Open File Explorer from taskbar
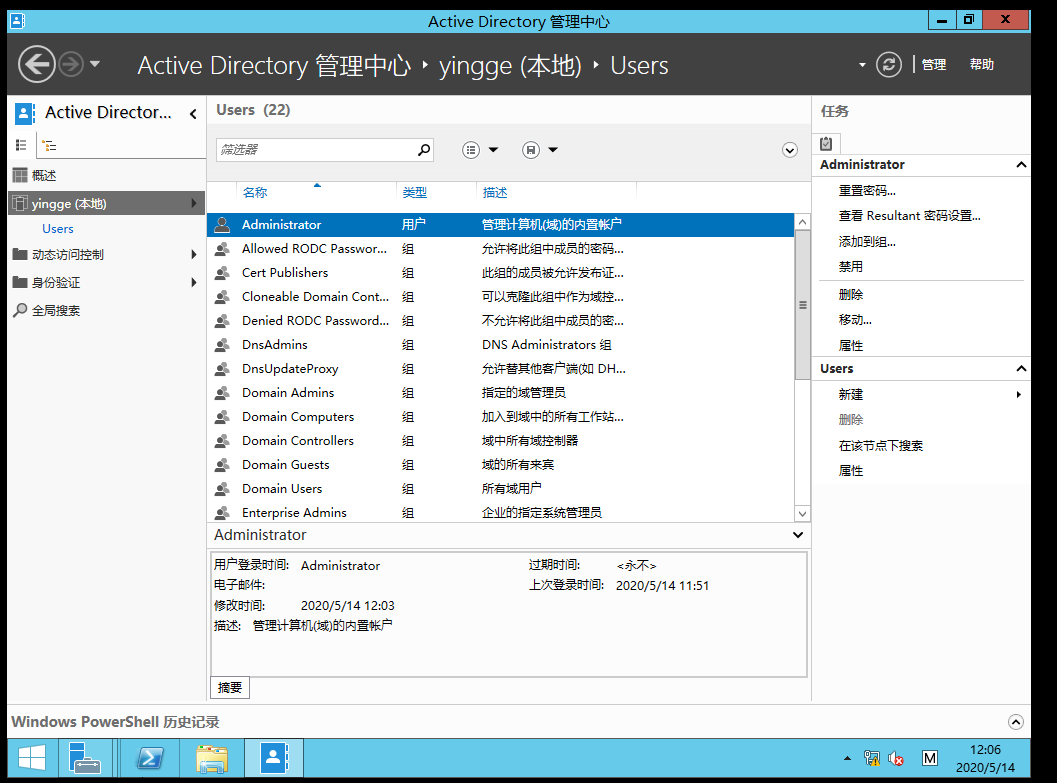Viewport: 1057px width, 783px height. coord(212,758)
